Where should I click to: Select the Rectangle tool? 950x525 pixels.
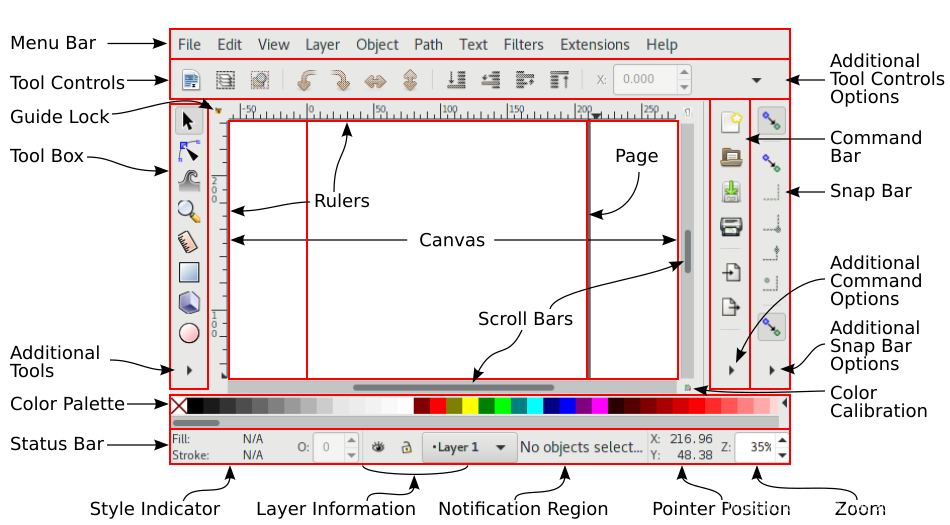[189, 272]
